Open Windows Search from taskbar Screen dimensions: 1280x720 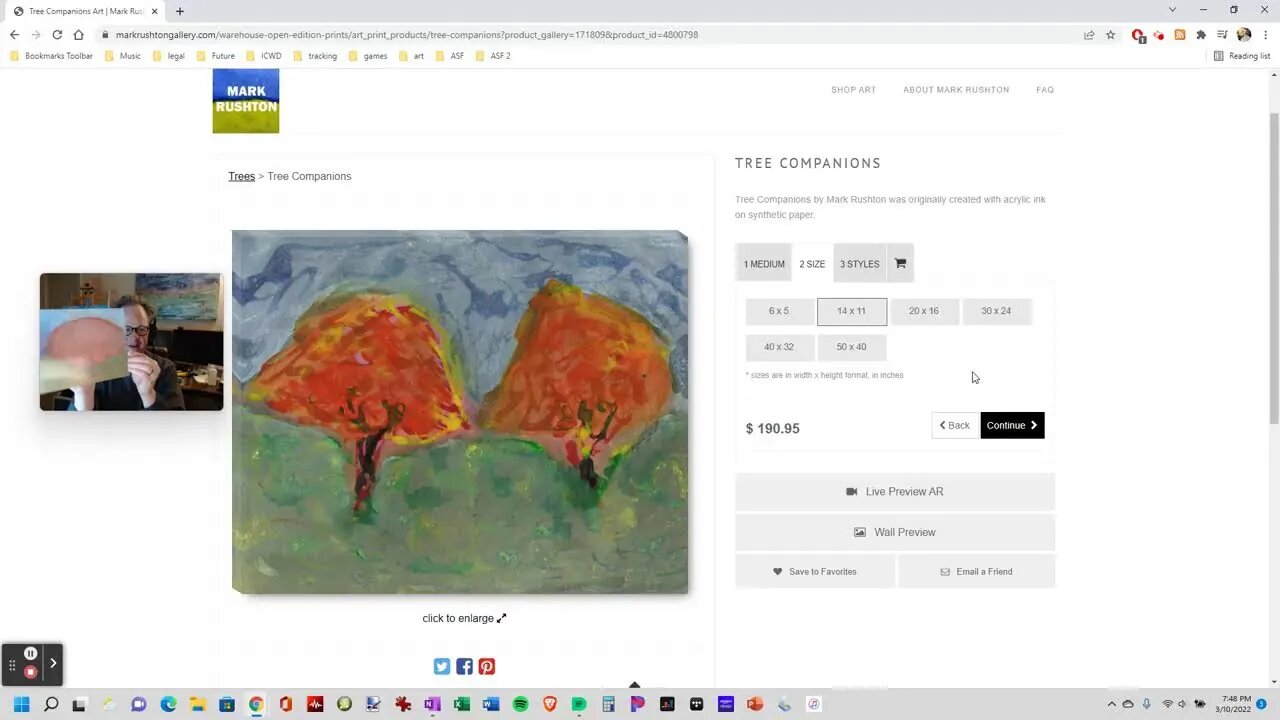point(51,704)
